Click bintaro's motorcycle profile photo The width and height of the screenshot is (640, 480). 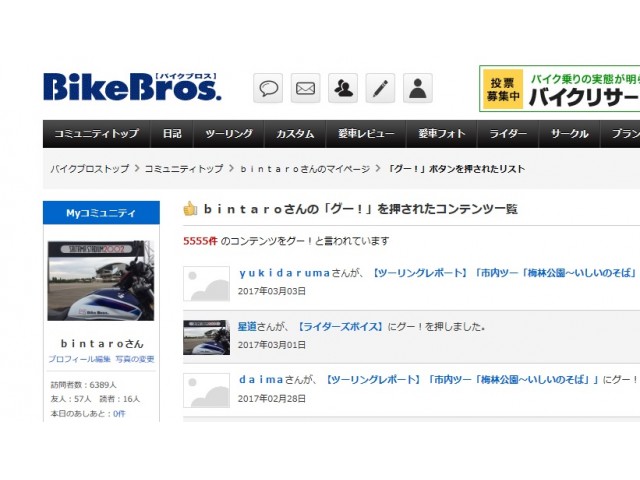click(101, 281)
